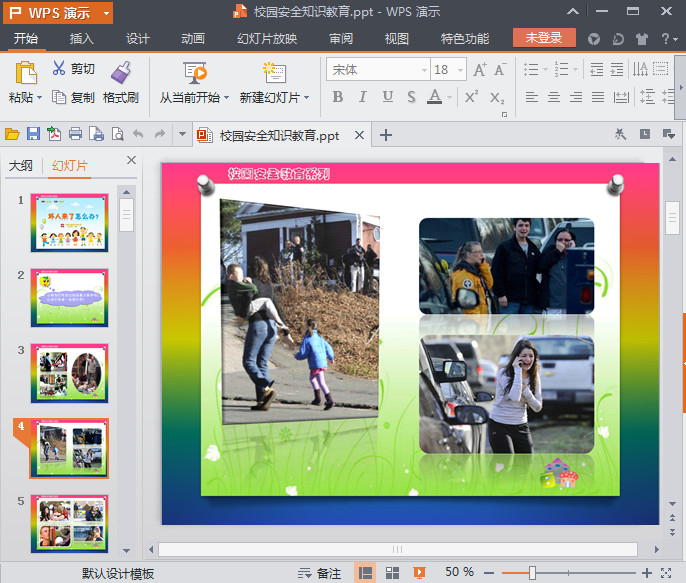686x583 pixels.
Task: Click the Format Painter (格式刷) brush icon
Action: [x=121, y=72]
